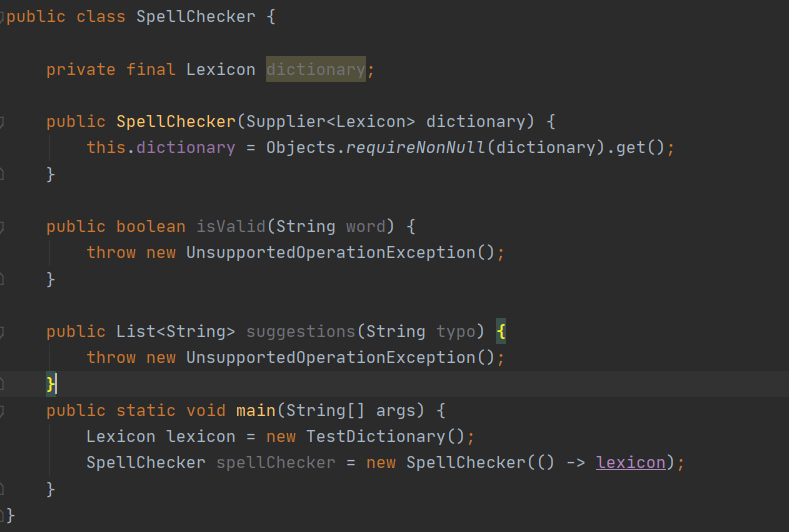Click the 'private' keyword of the field
Viewport: 789px width, 532px height.
pyautogui.click(x=81, y=69)
